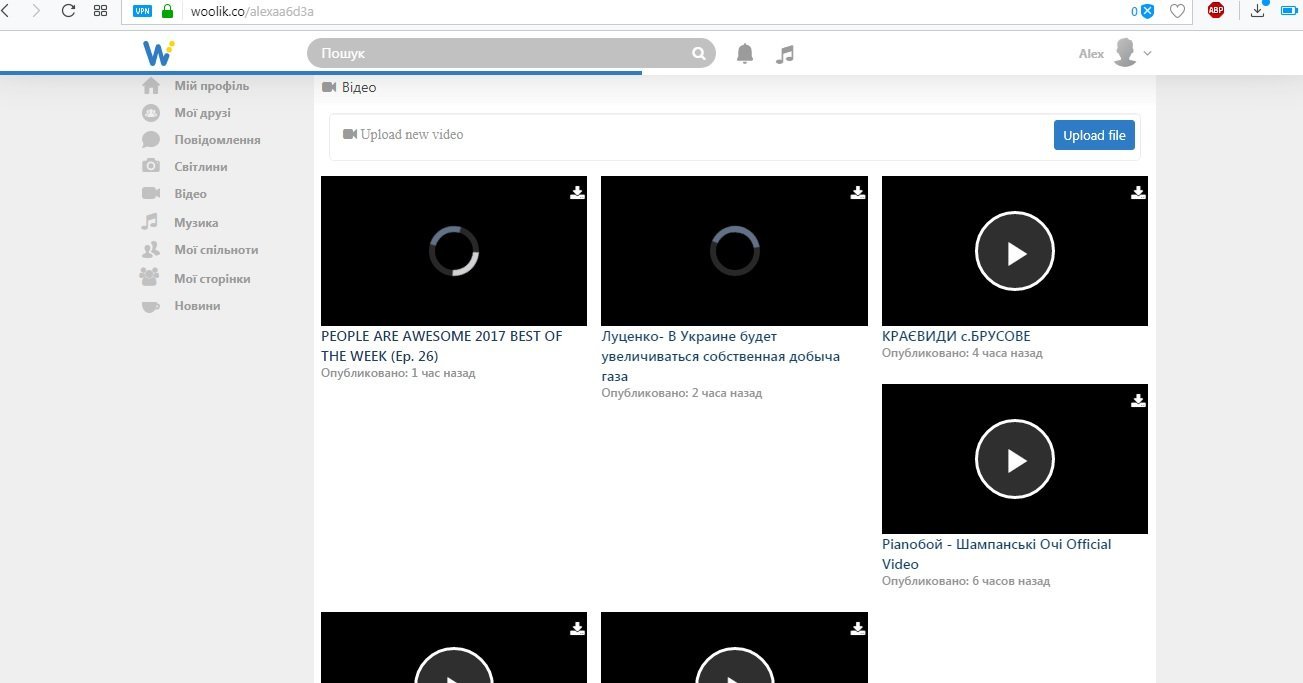1303x683 pixels.
Task: Open the browser speed dial grid
Action: point(100,11)
